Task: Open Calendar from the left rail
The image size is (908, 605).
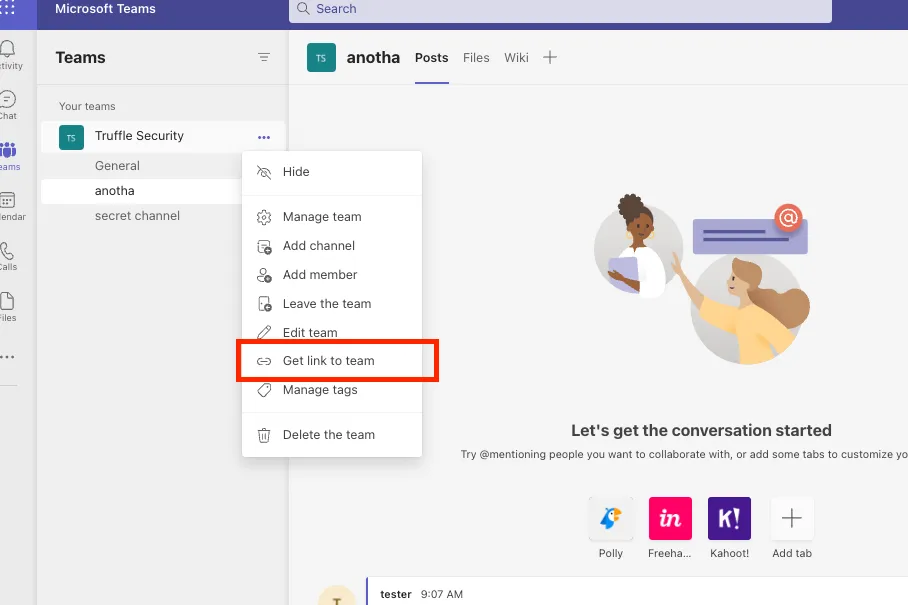Action: (10, 207)
